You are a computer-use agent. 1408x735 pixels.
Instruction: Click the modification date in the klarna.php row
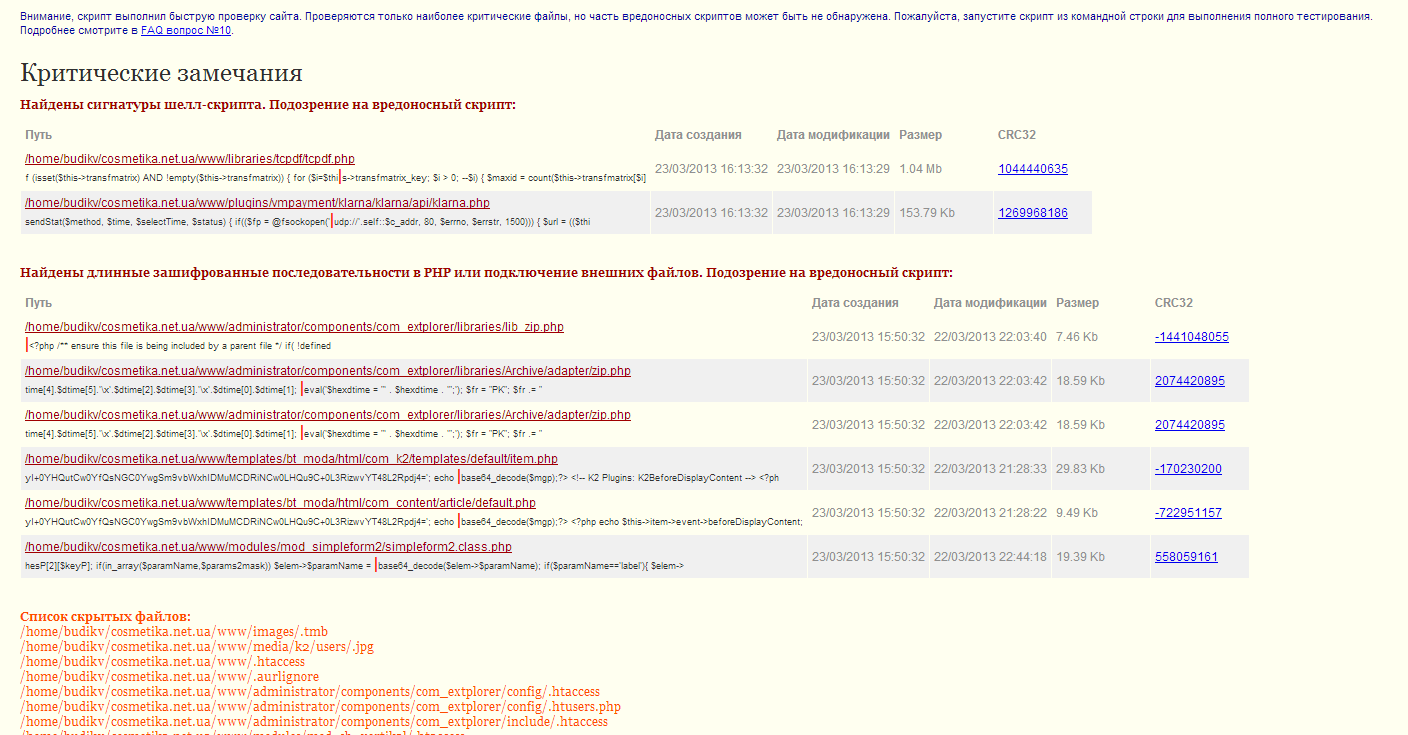pos(833,213)
